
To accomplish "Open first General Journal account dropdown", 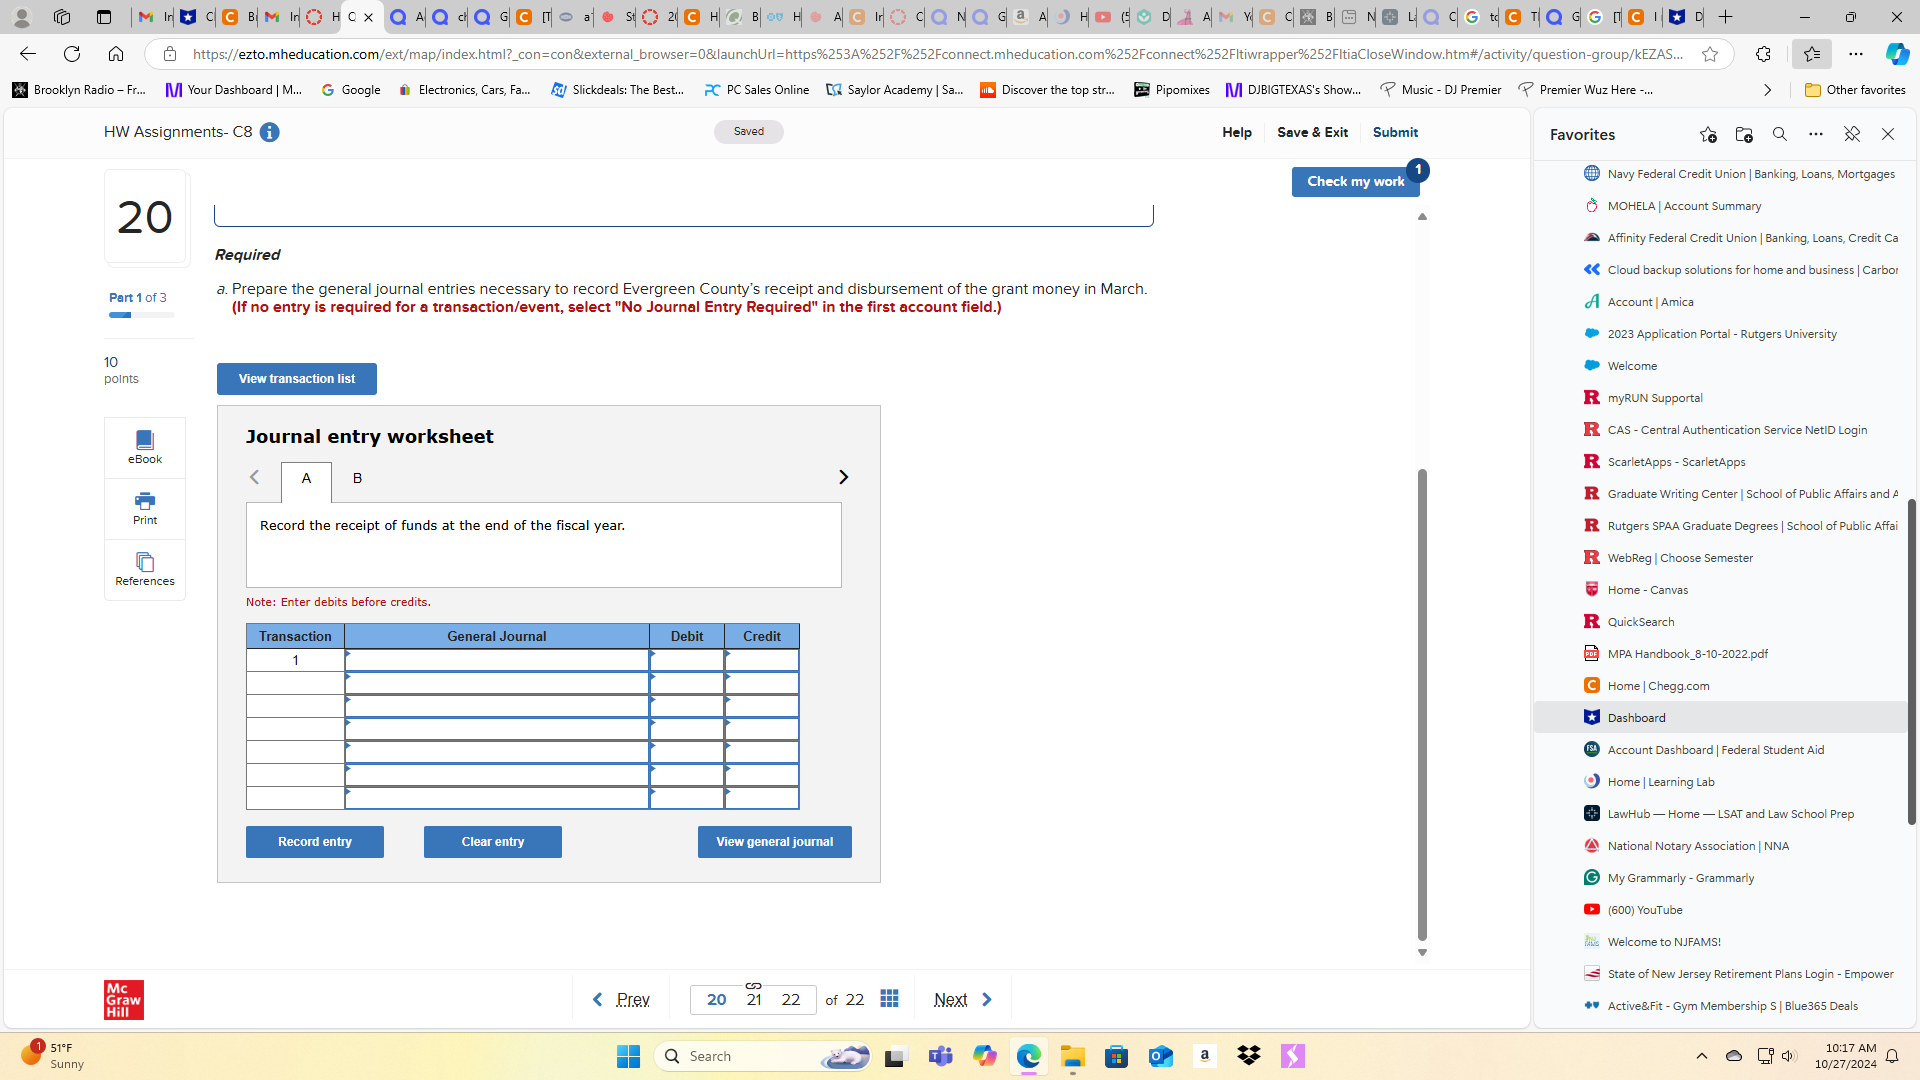I will (x=497, y=660).
